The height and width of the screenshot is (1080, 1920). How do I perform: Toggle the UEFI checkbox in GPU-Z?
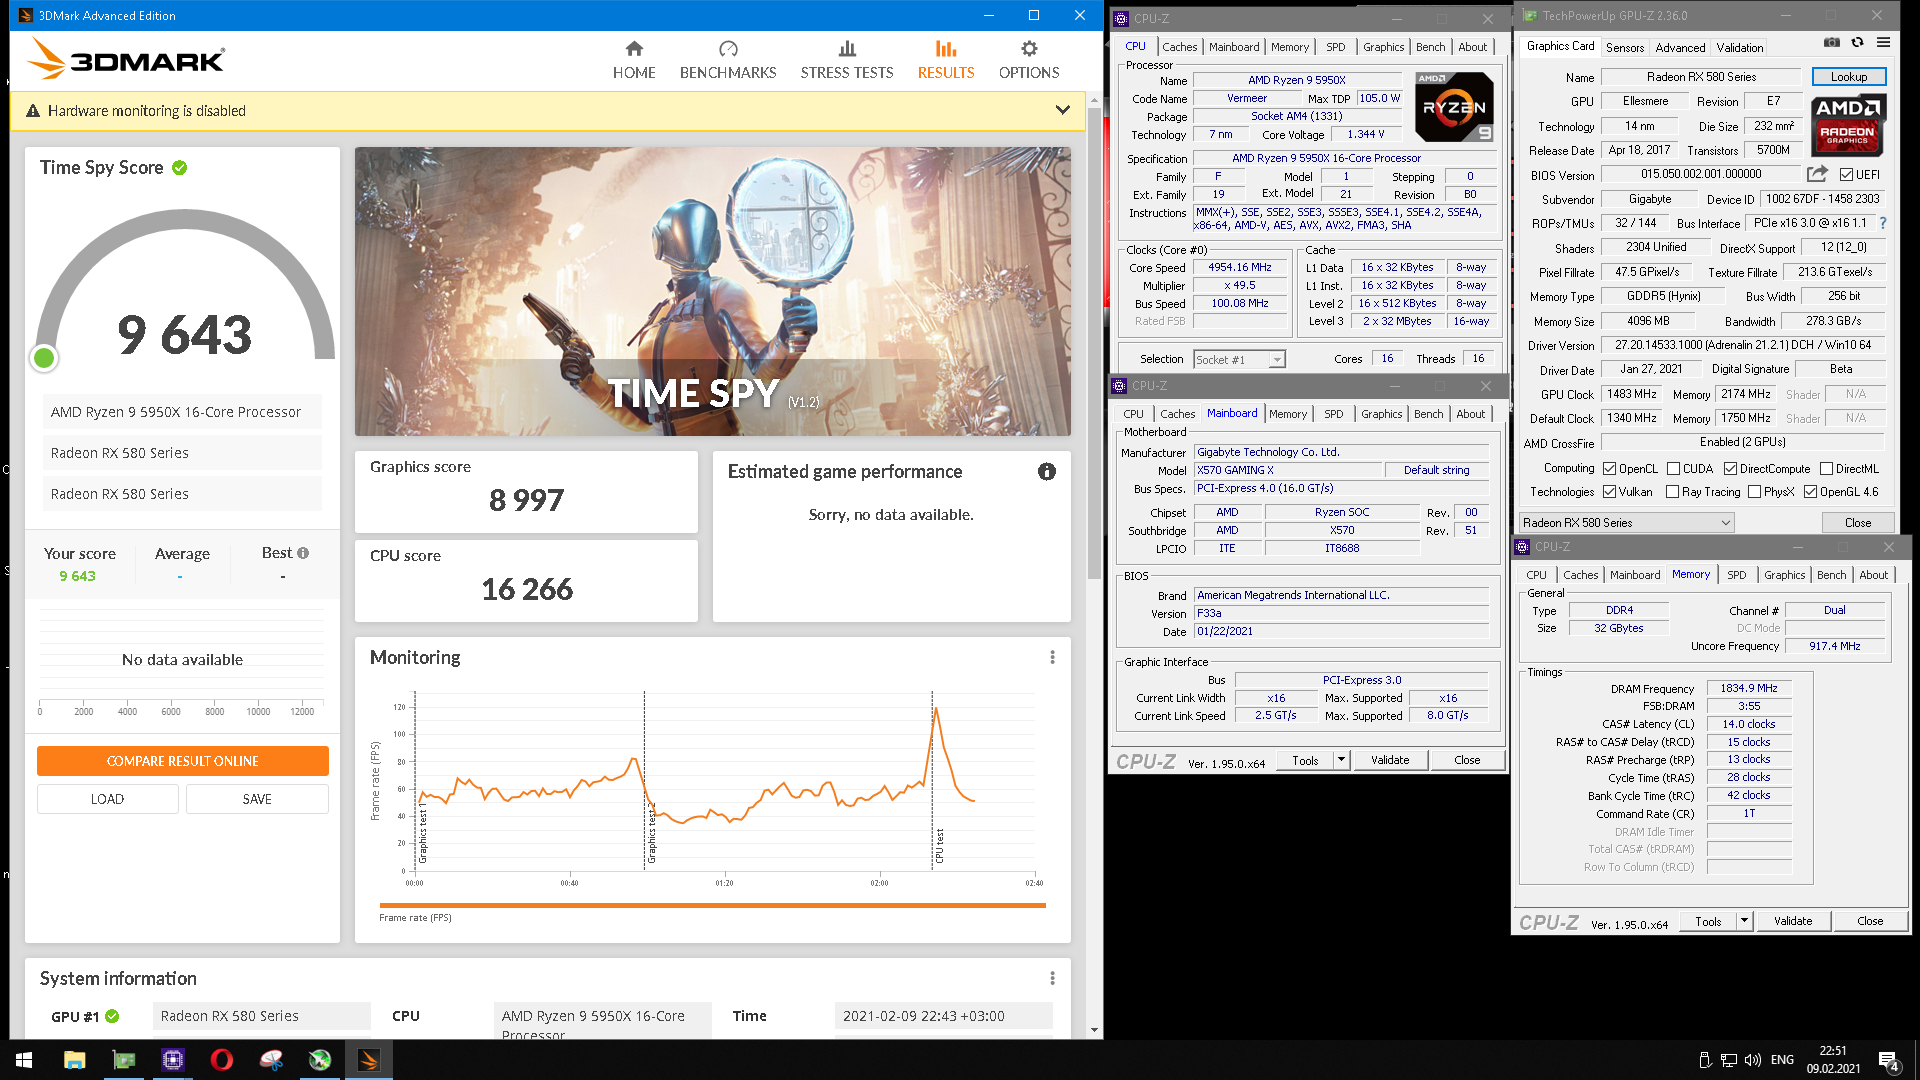(1846, 175)
